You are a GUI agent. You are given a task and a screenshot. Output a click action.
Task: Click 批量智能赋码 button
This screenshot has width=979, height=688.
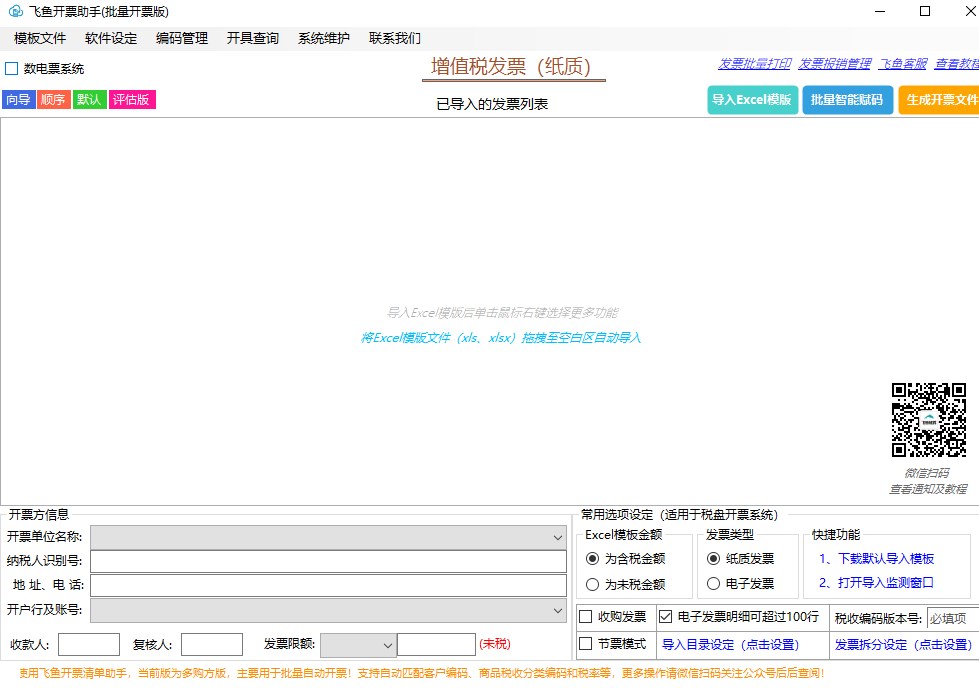[x=847, y=100]
